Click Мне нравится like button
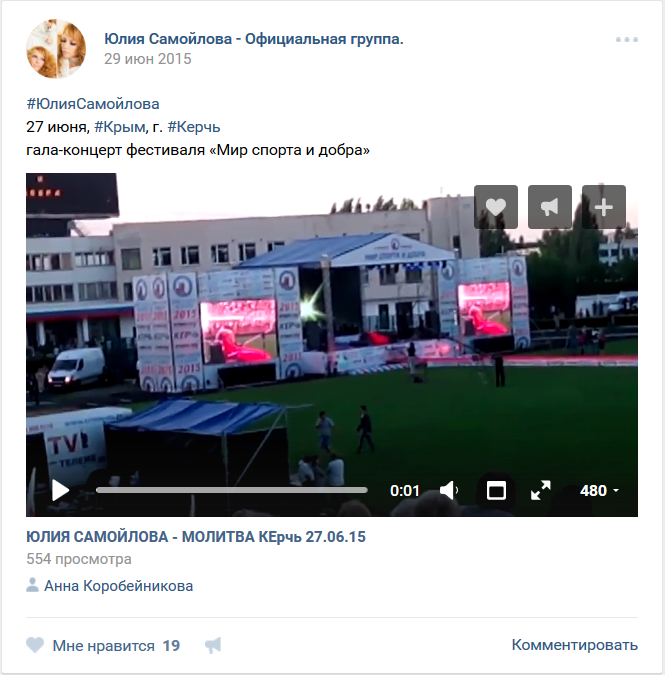Viewport: 665px width, 676px height. pos(103,645)
